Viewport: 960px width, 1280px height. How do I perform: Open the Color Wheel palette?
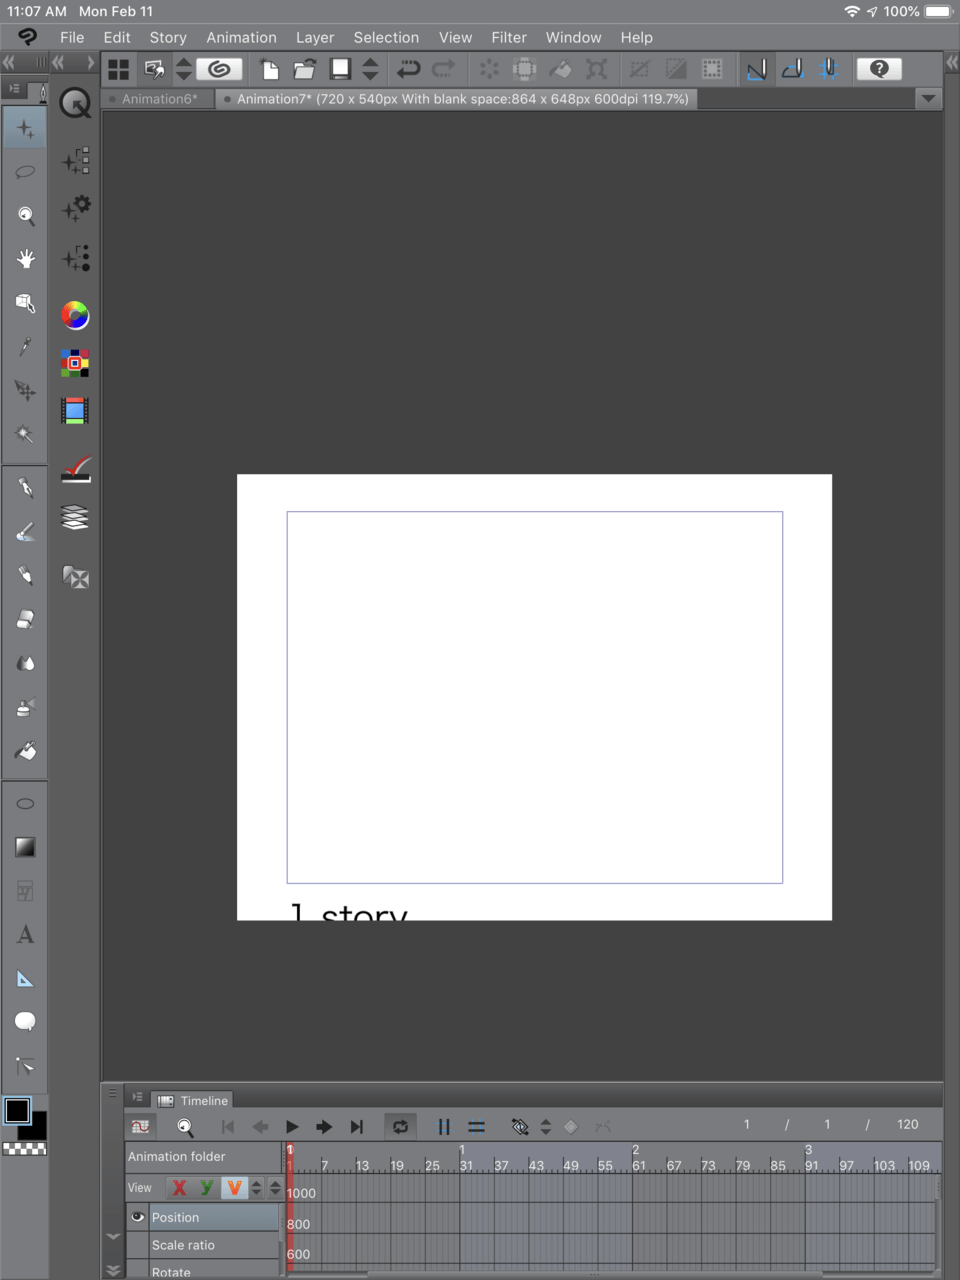(x=75, y=316)
